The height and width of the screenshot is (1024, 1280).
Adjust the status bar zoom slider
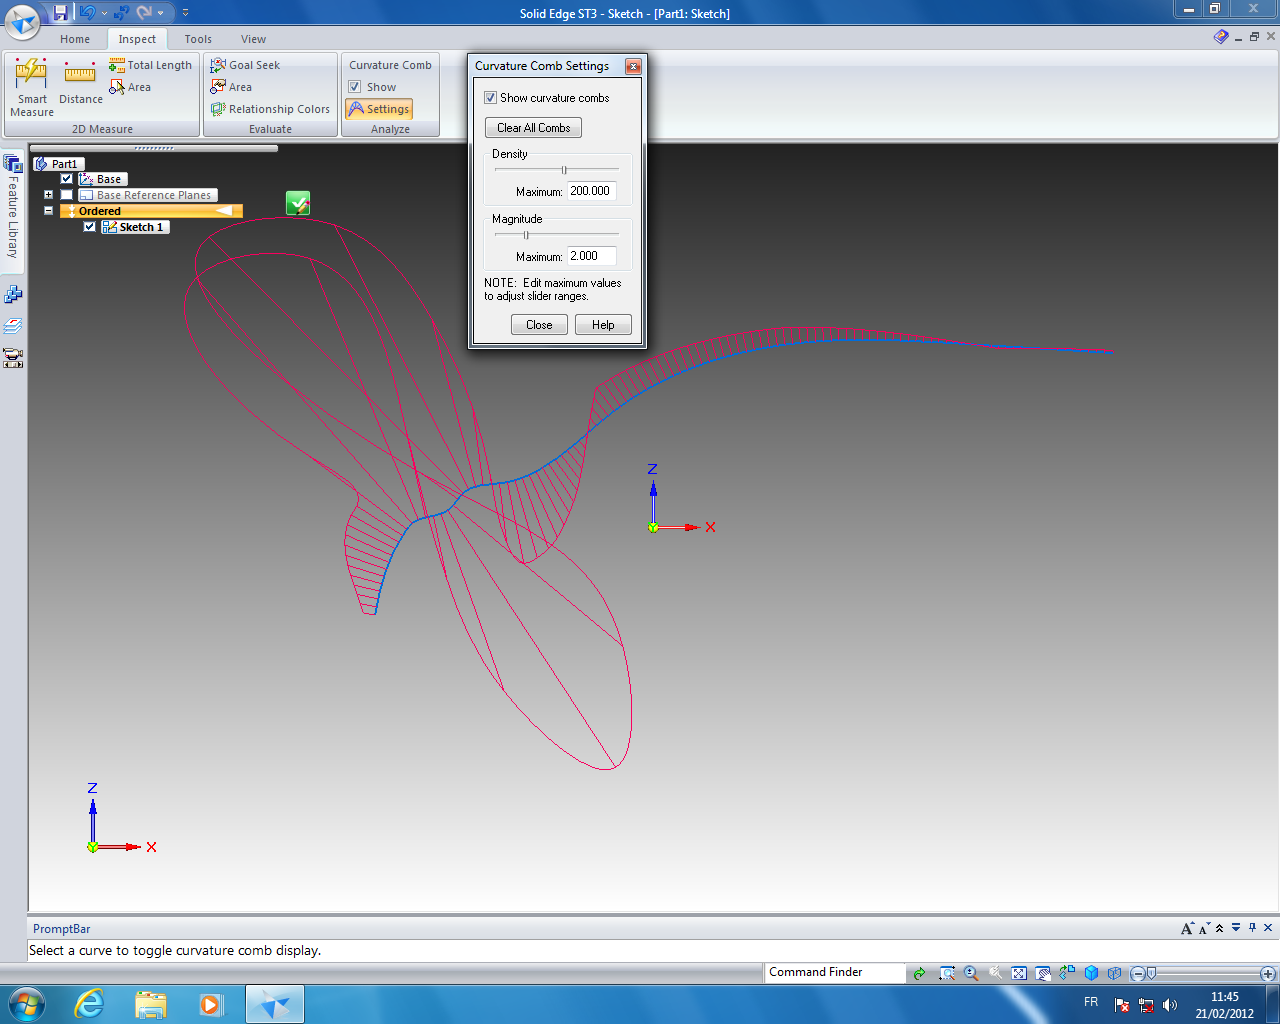click(x=1151, y=973)
